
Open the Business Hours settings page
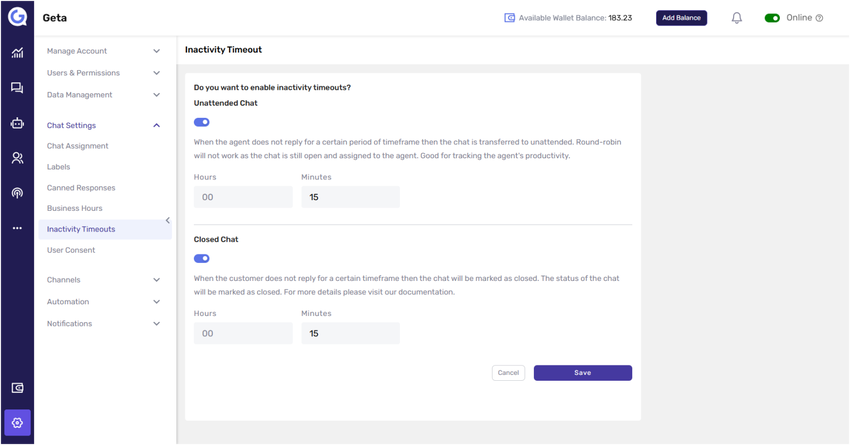75,208
